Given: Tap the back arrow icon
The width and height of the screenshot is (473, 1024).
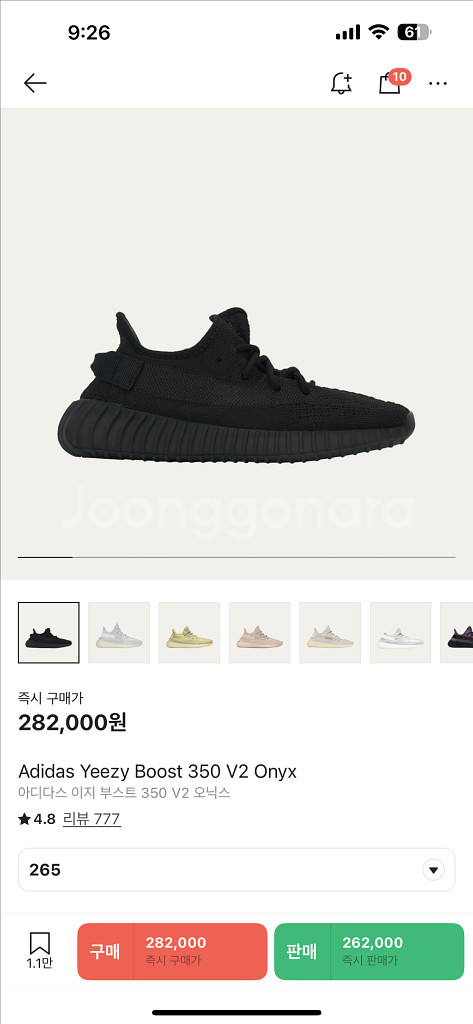Looking at the screenshot, I should coord(35,83).
